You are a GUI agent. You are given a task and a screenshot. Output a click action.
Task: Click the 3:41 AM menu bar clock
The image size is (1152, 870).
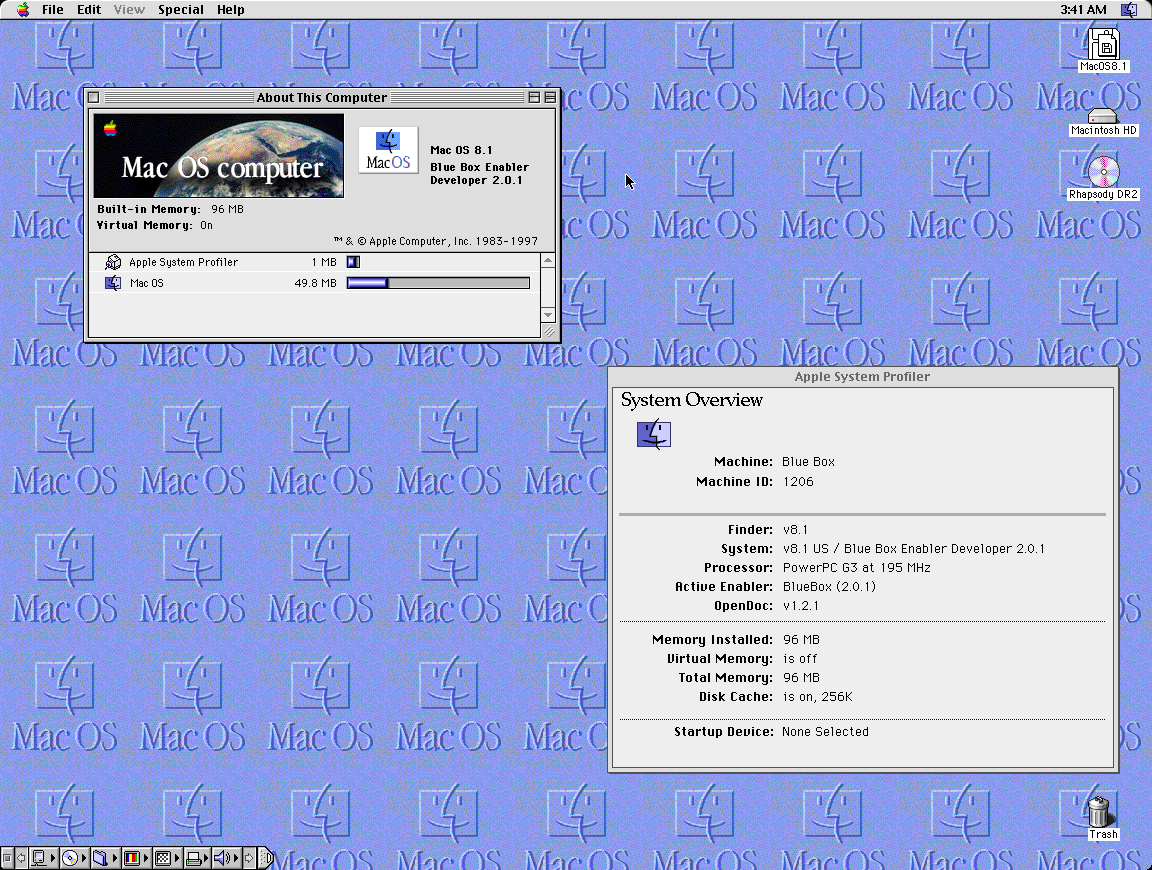(1083, 10)
